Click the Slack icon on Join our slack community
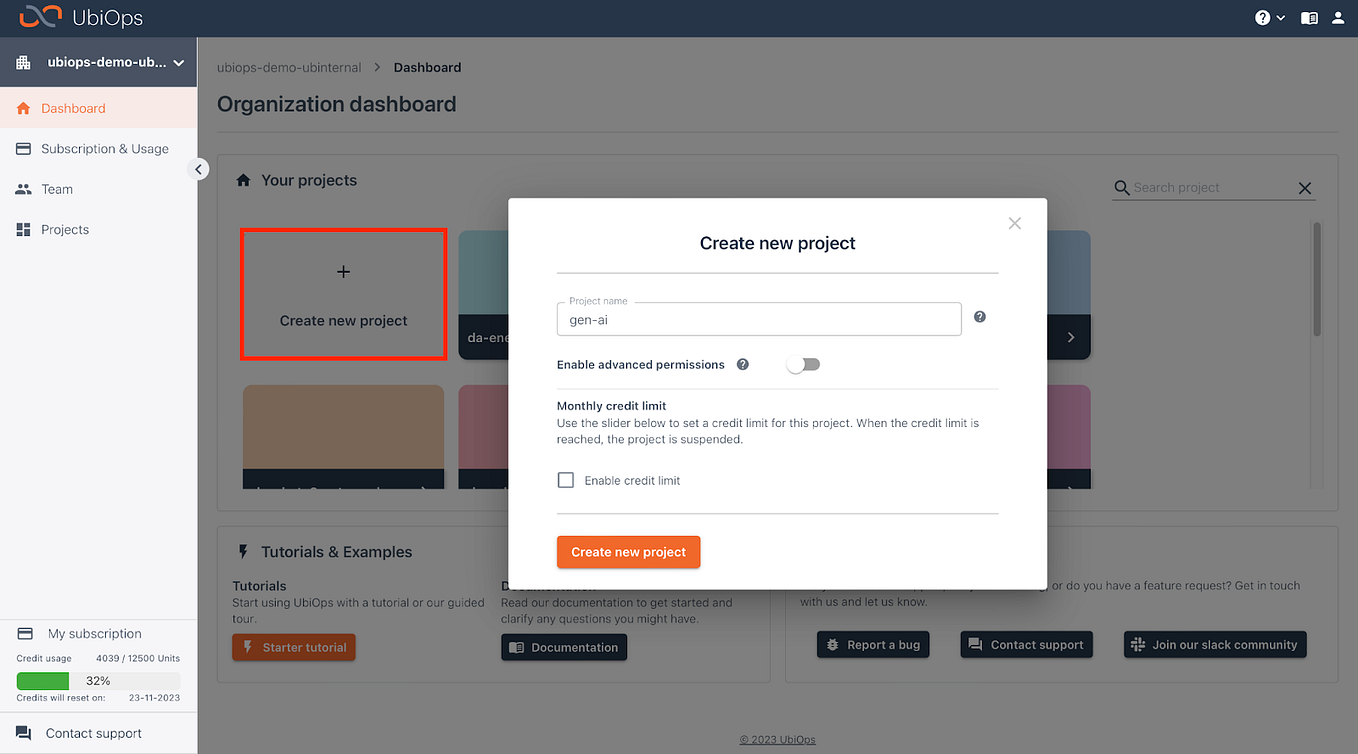The image size is (1358, 754). pos(1135,644)
